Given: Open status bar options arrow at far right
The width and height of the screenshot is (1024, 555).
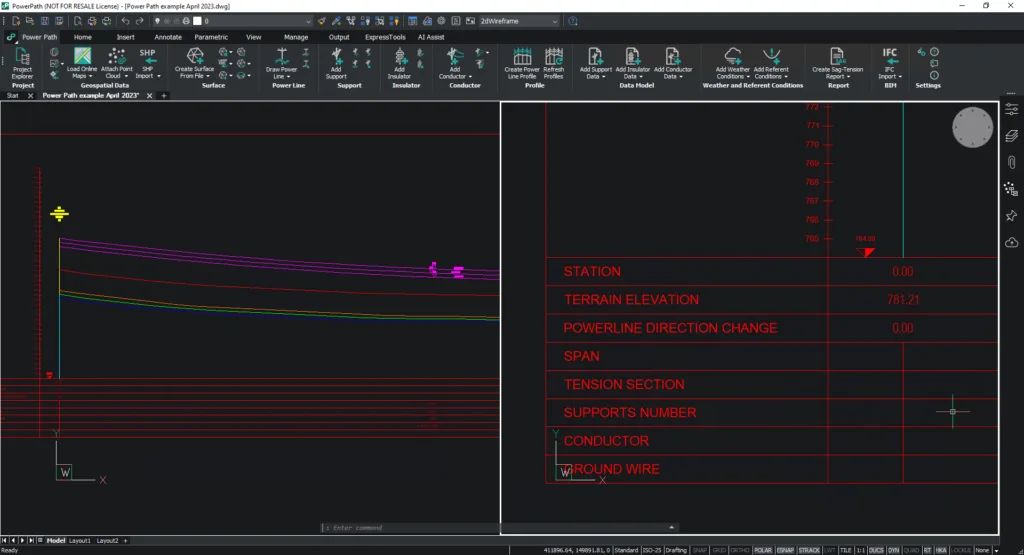Looking at the screenshot, I should pos(996,550).
